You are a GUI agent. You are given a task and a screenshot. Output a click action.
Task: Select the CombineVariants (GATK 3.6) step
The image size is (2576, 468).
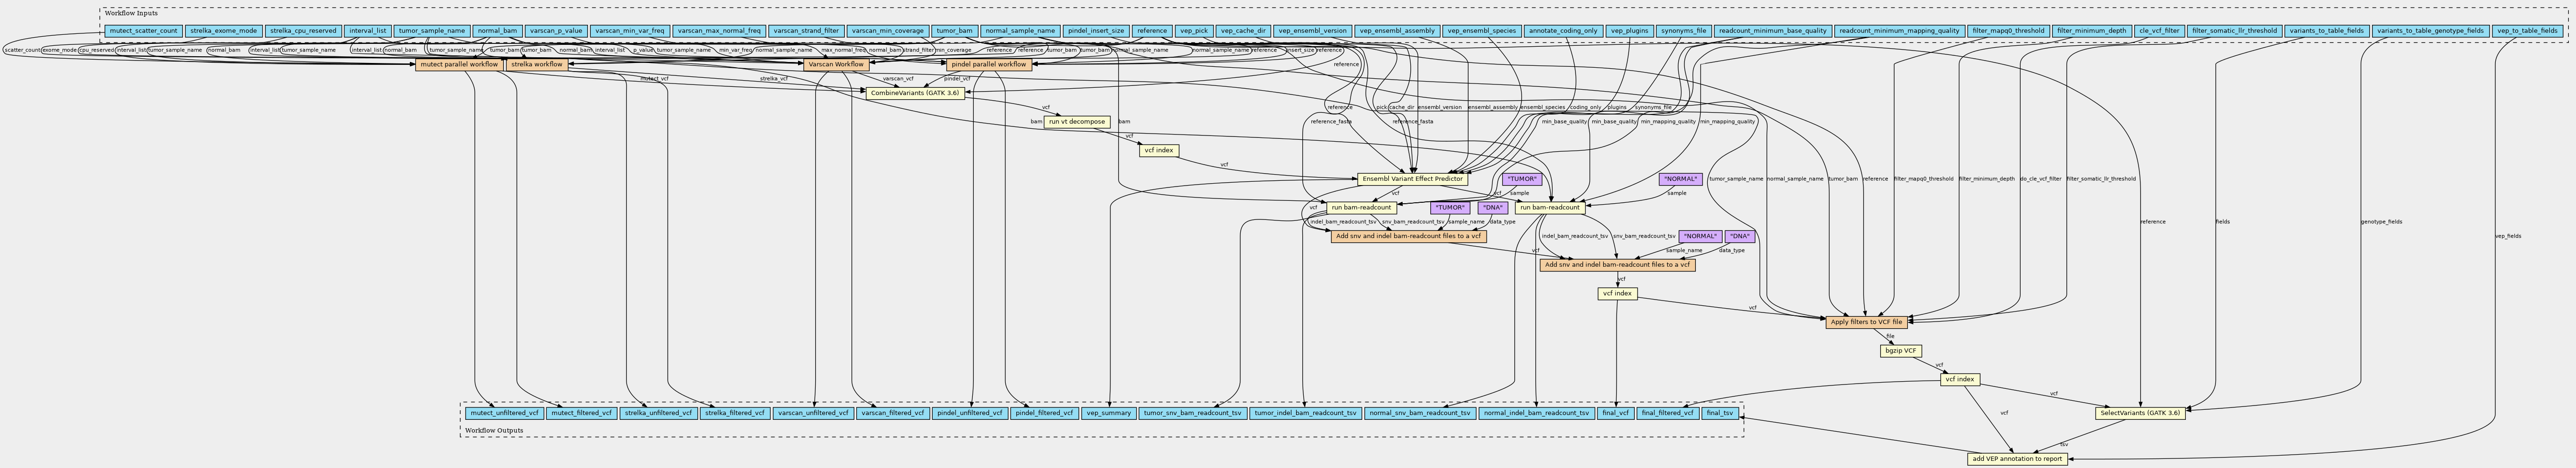click(915, 93)
